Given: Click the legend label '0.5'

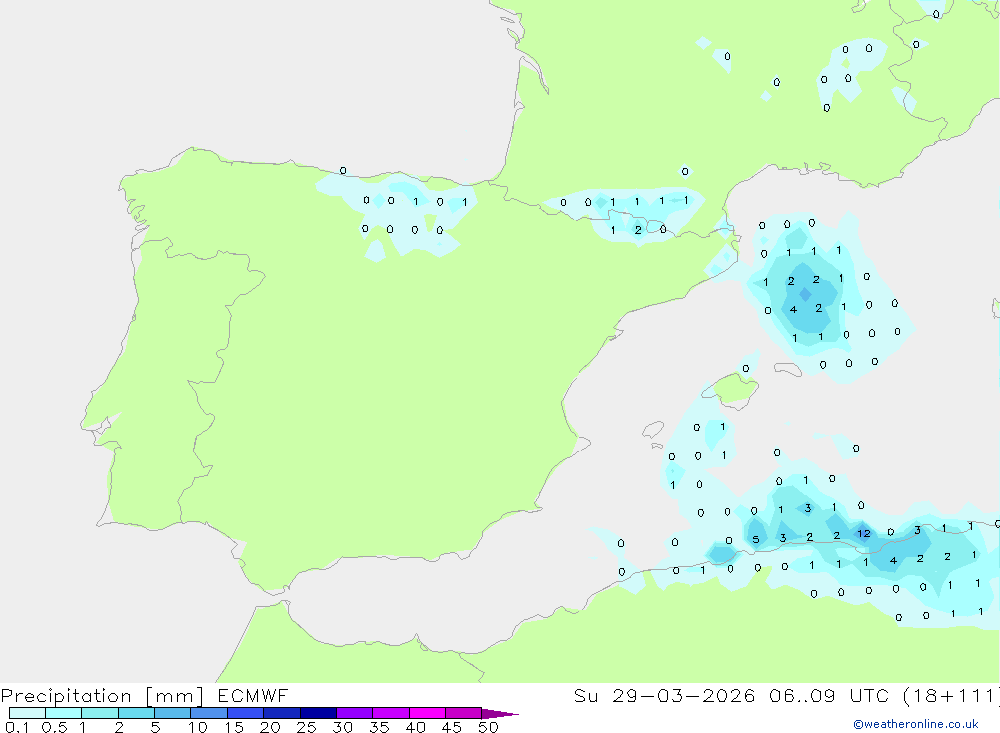Looking at the screenshot, I should coord(54,727).
